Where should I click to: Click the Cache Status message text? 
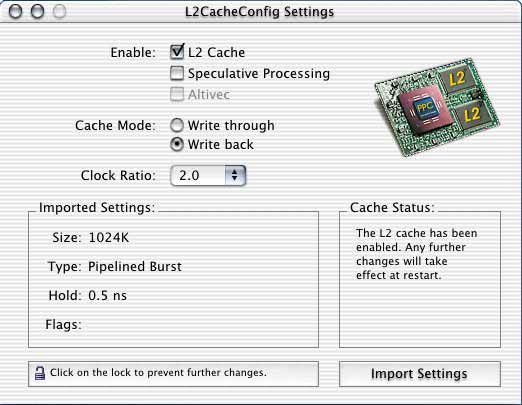click(x=416, y=254)
